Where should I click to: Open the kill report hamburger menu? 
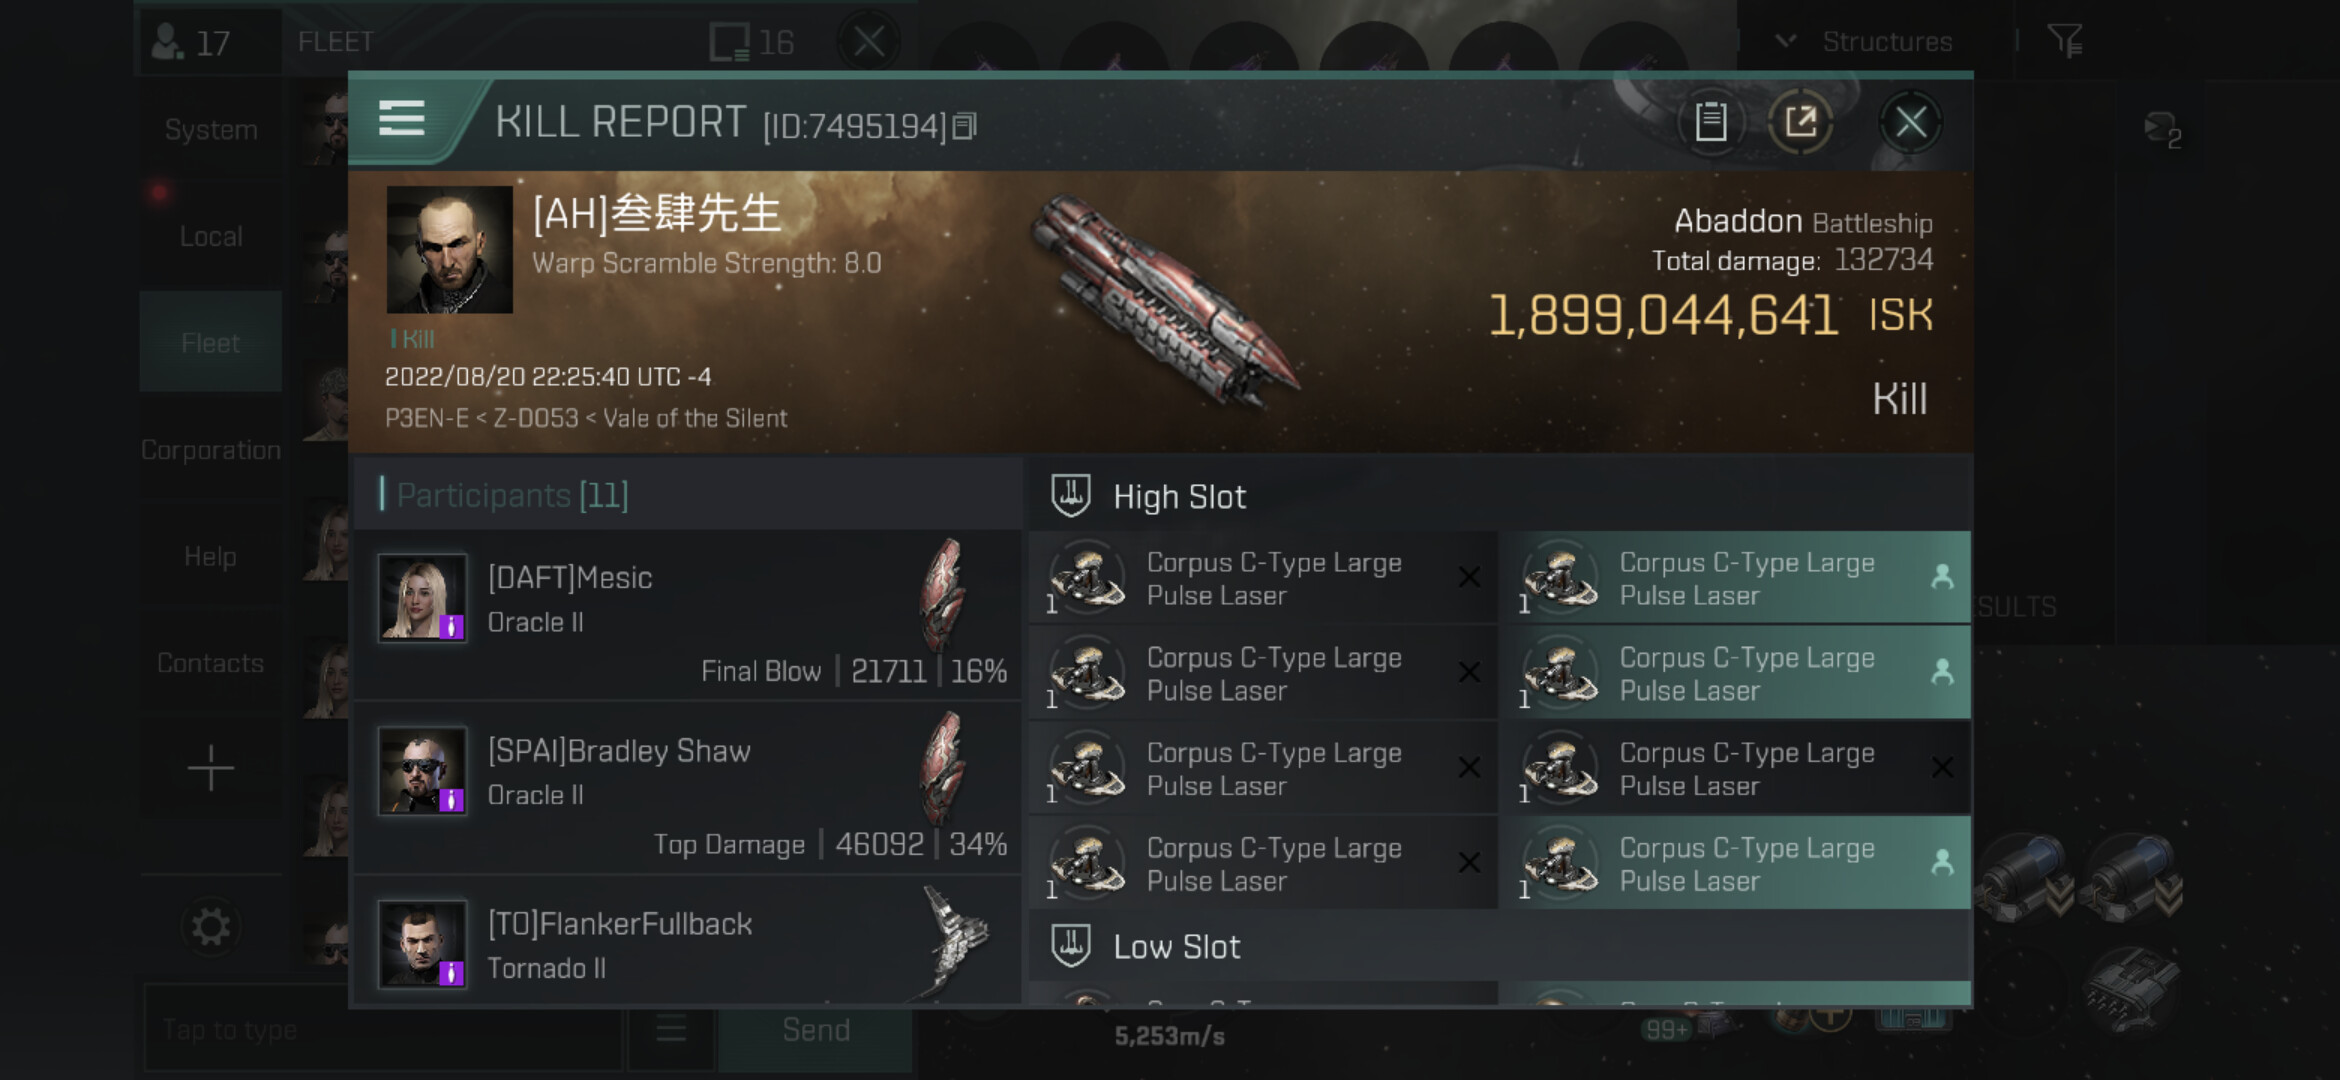pyautogui.click(x=402, y=119)
